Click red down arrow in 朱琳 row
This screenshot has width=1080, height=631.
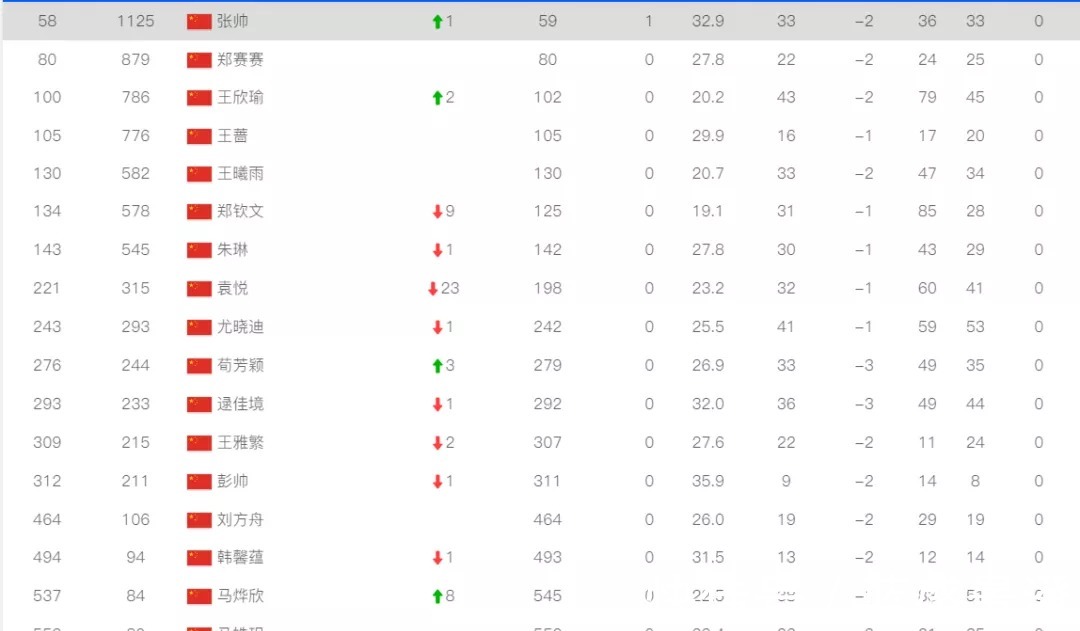point(437,251)
